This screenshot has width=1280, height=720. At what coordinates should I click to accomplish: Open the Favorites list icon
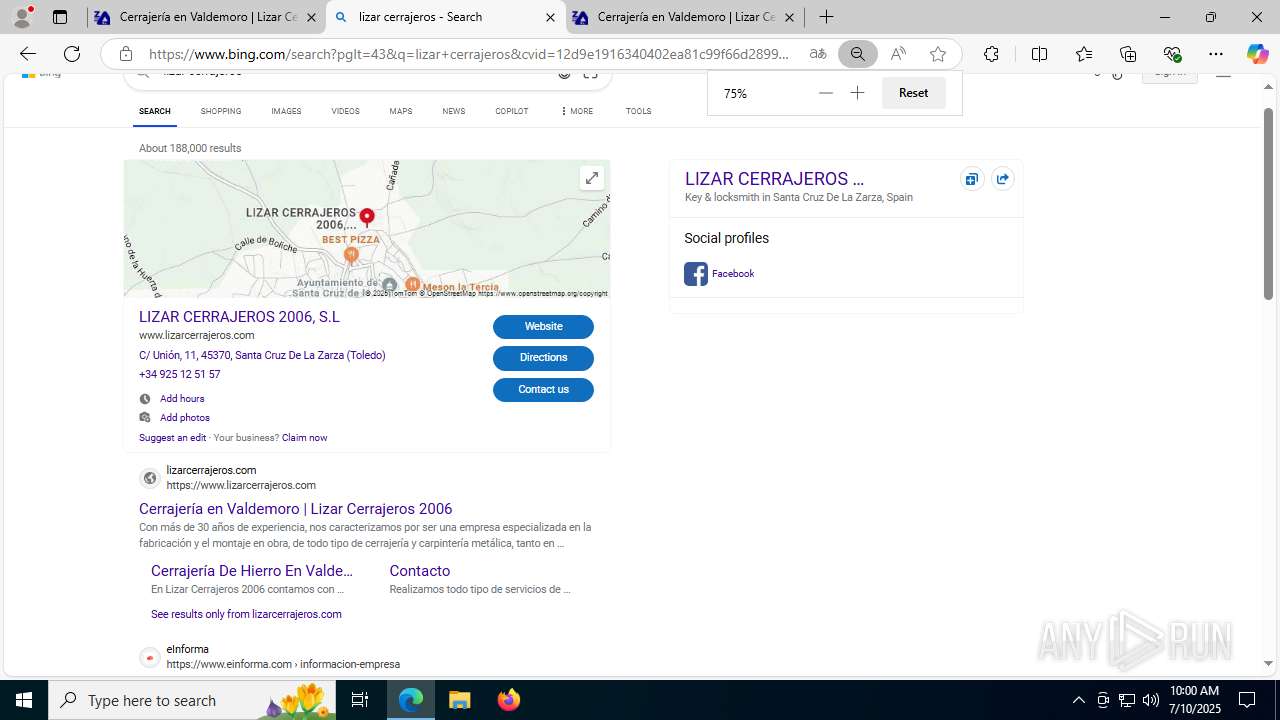(1084, 54)
